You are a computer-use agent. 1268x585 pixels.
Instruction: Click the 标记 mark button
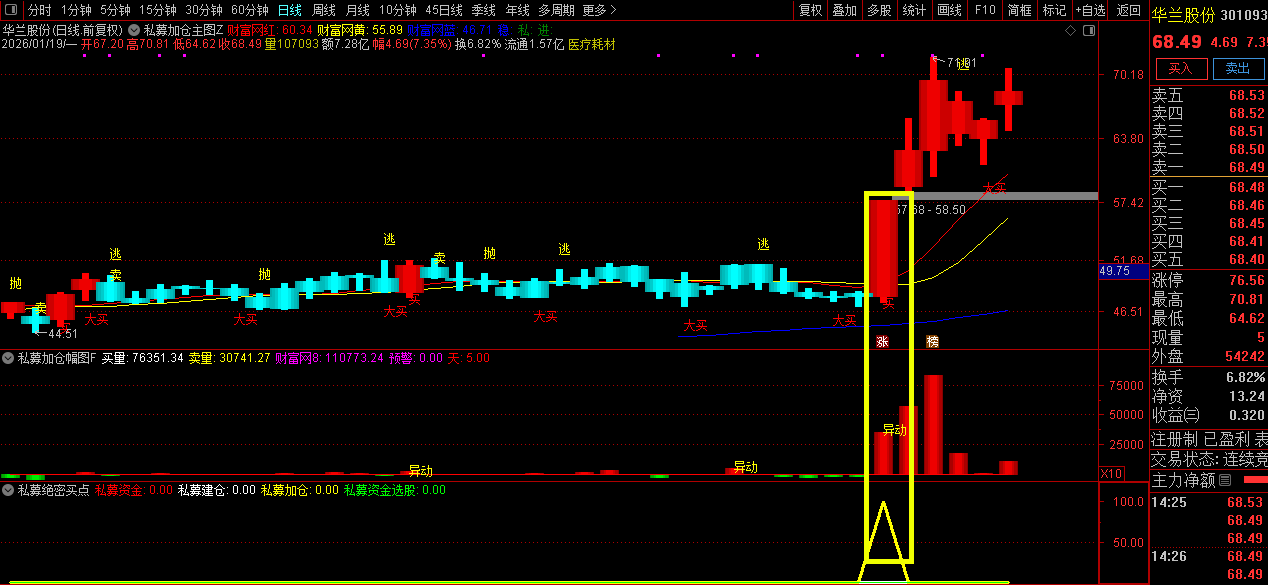pyautogui.click(x=1054, y=10)
